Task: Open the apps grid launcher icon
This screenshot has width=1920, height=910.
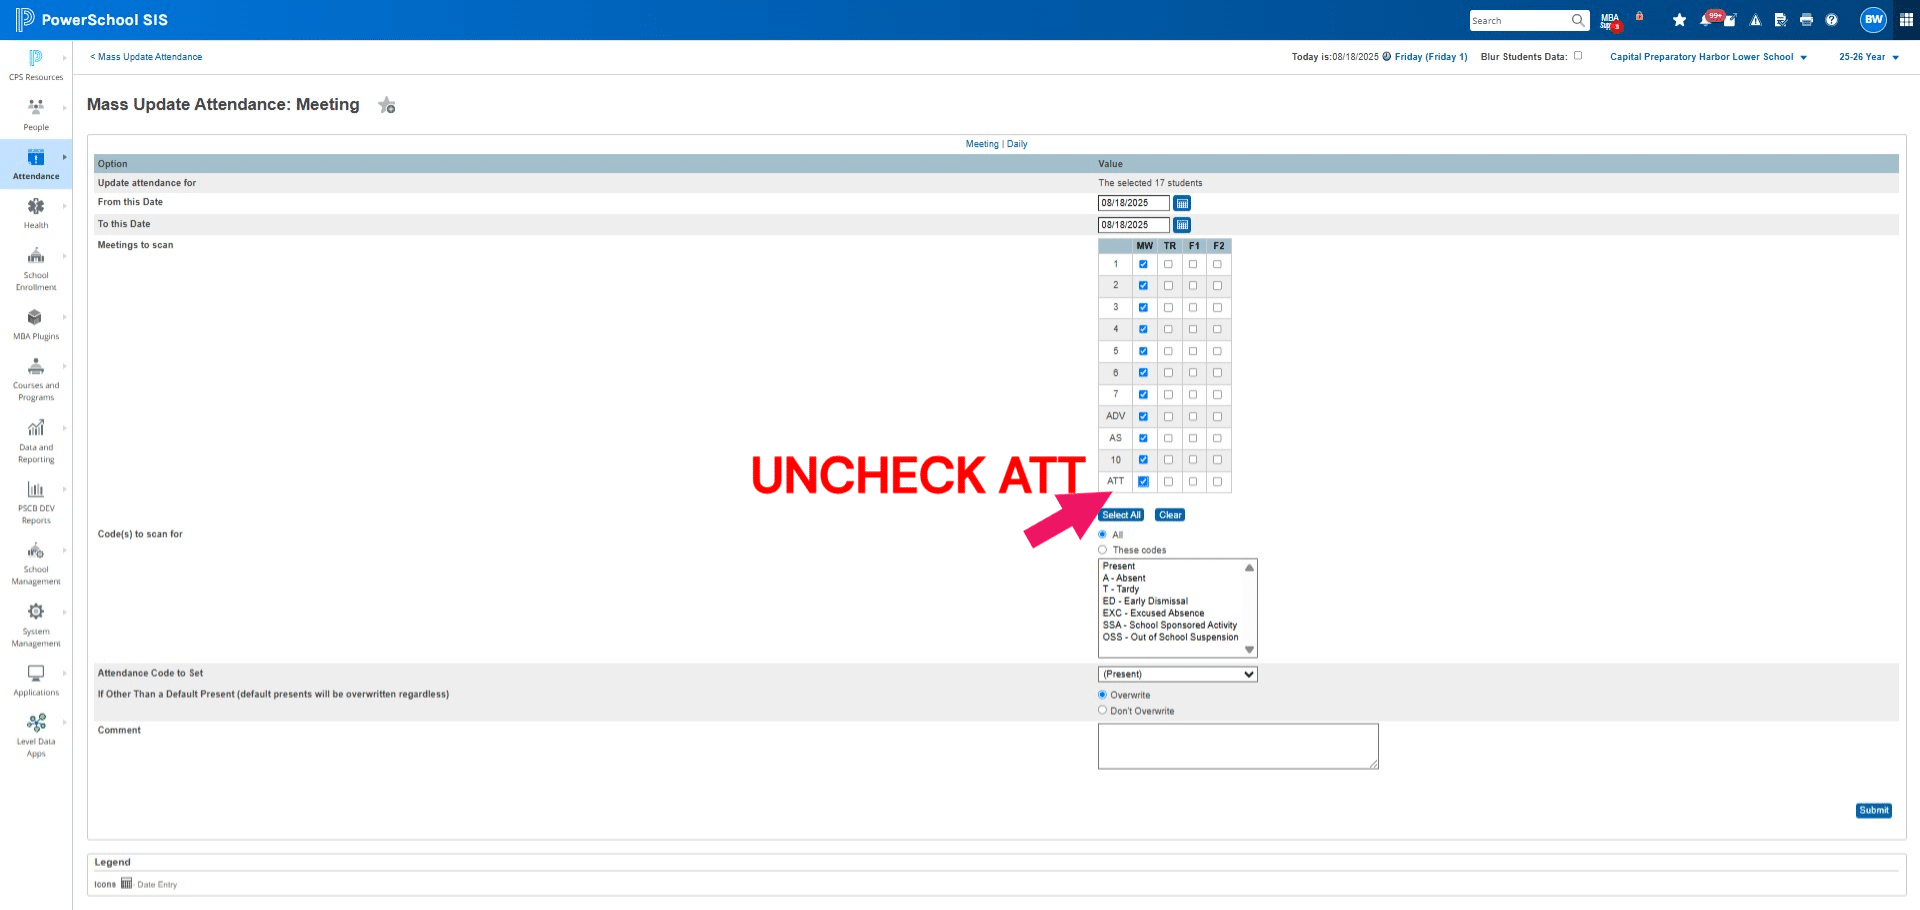Action: [1906, 20]
